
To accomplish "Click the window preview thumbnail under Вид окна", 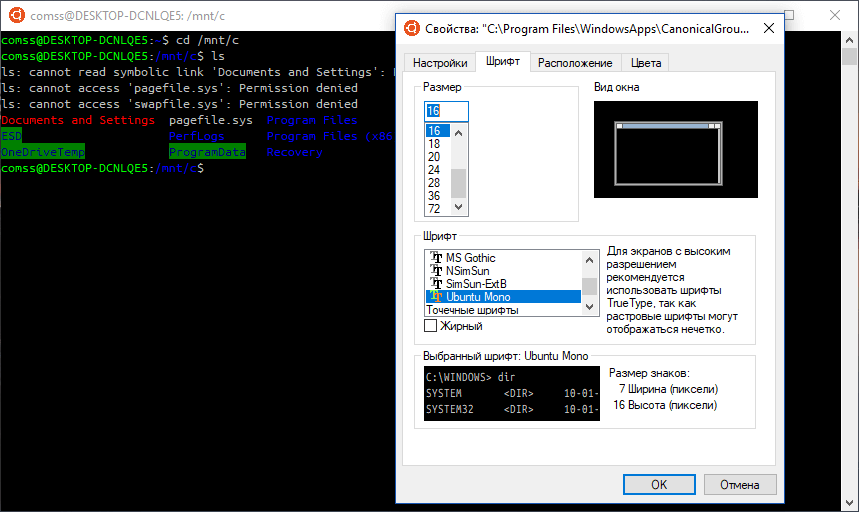I will point(675,149).
